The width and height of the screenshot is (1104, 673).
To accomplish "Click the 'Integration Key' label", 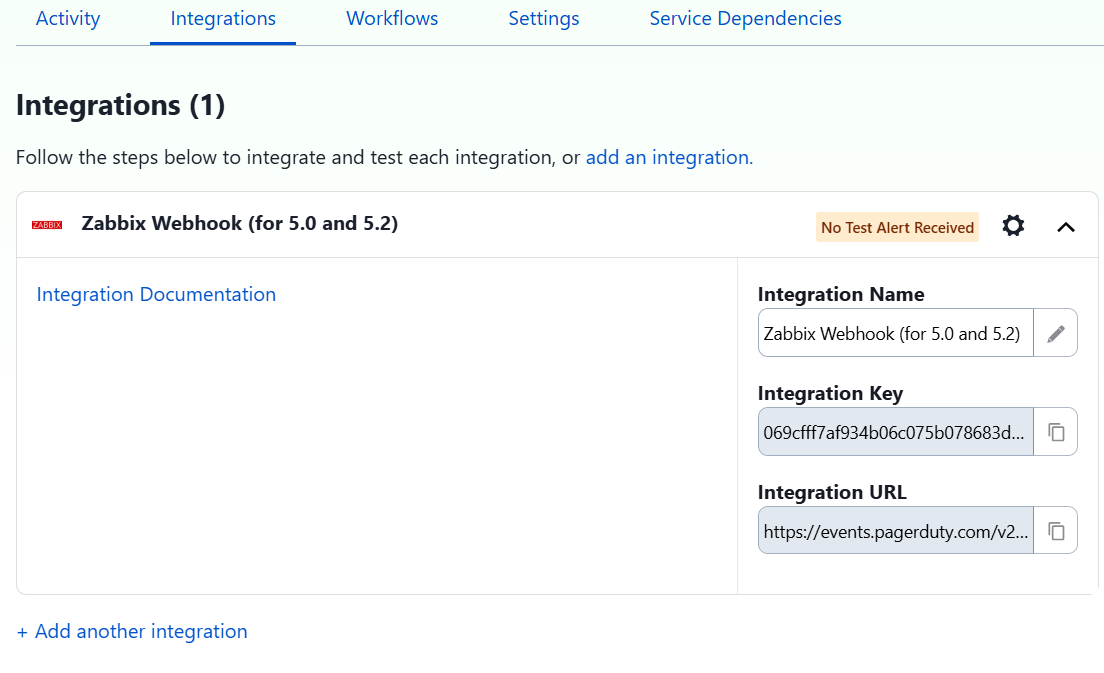I will pos(830,394).
